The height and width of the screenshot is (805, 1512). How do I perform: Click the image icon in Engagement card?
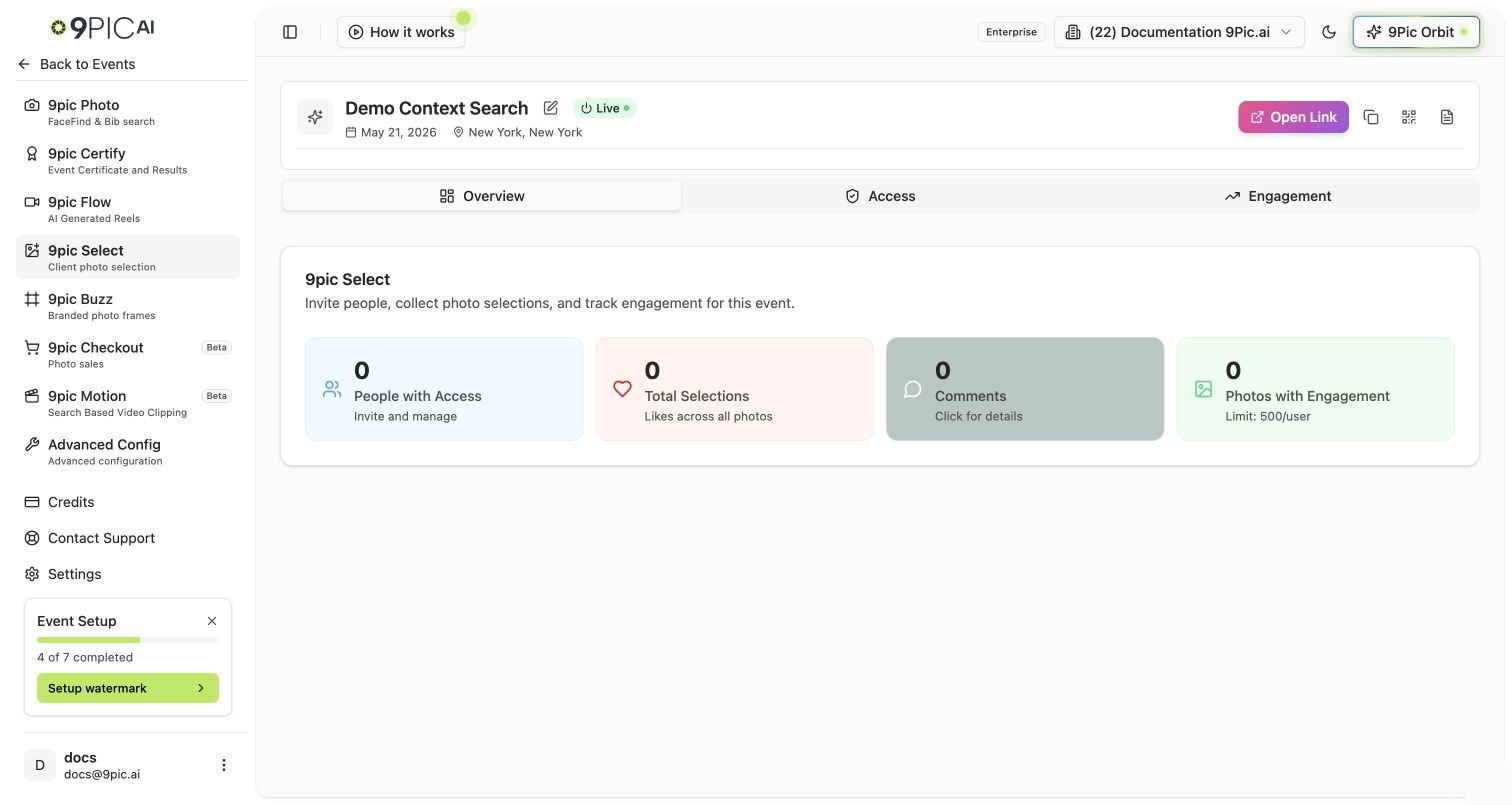click(x=1204, y=389)
